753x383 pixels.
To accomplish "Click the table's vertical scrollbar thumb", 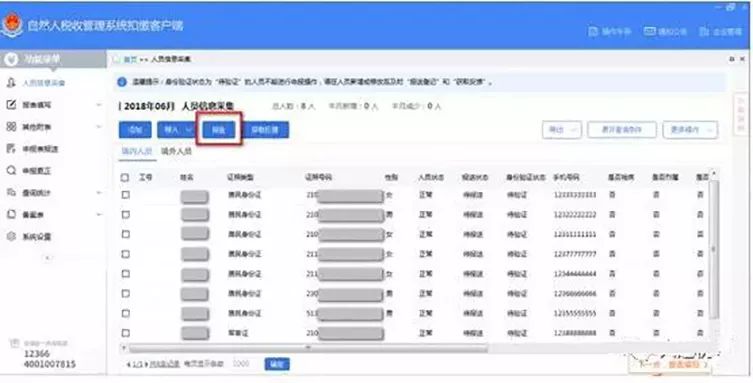I will click(x=714, y=250).
